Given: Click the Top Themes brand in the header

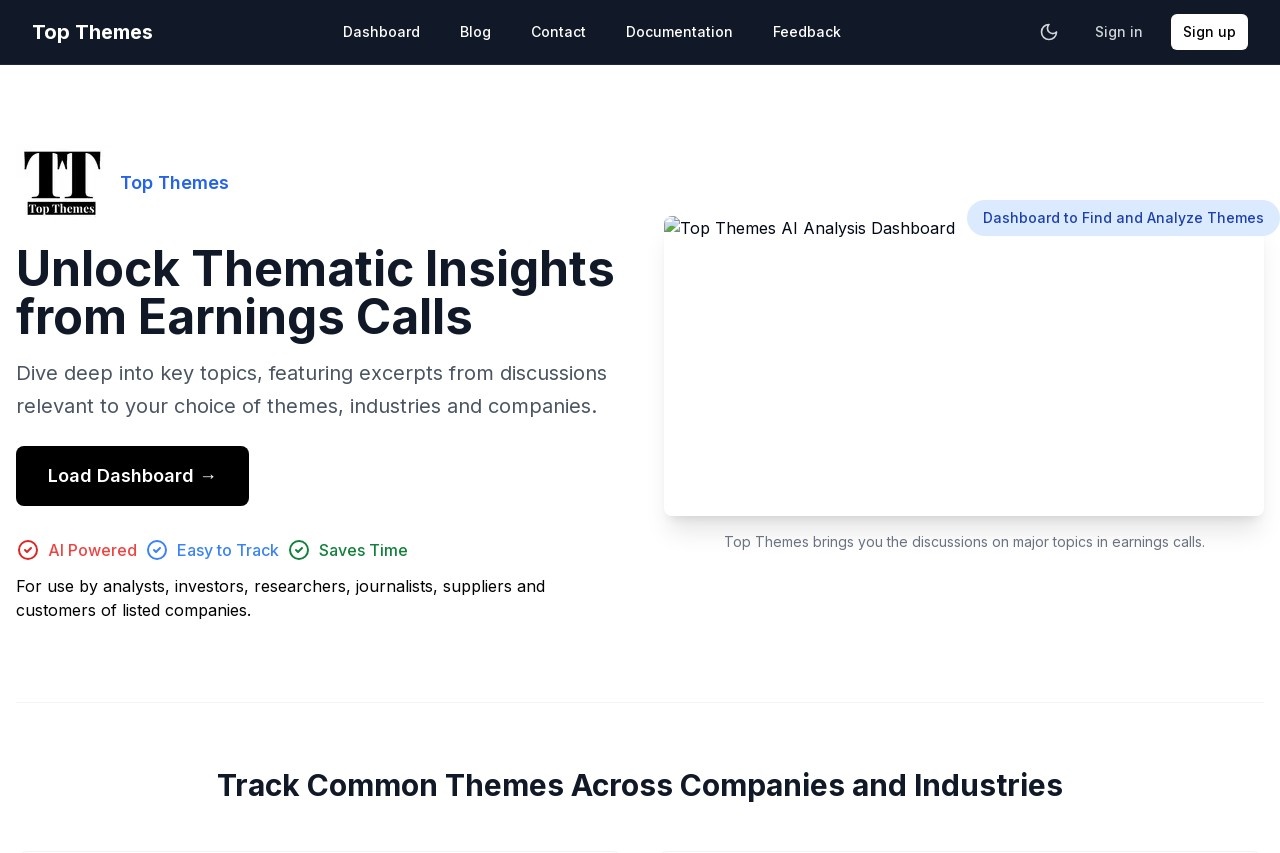Looking at the screenshot, I should pos(92,32).
